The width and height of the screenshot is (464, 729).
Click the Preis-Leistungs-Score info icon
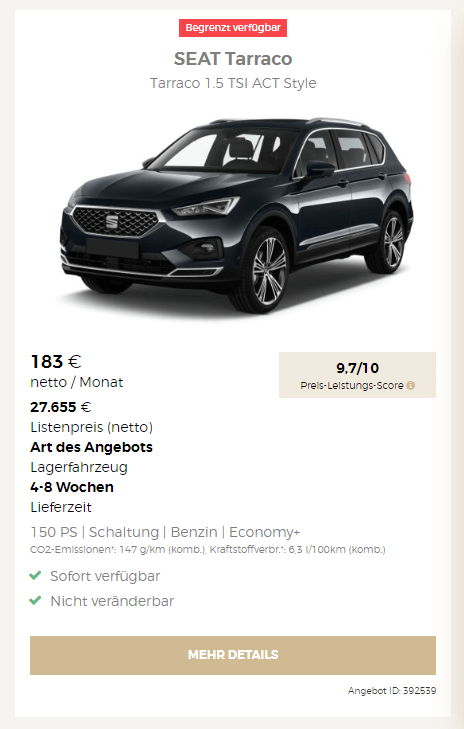point(411,385)
